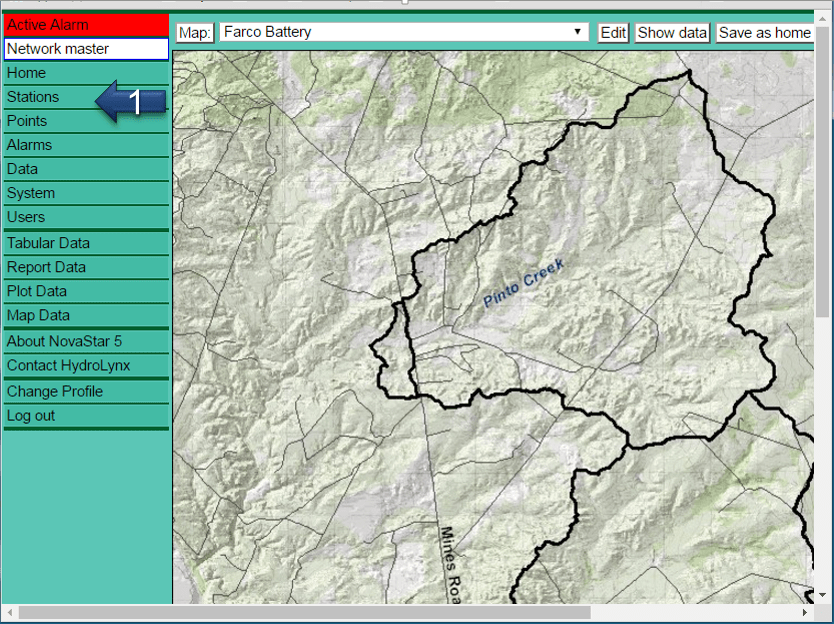Log out of the application
The image size is (834, 624).
pyautogui.click(x=31, y=415)
